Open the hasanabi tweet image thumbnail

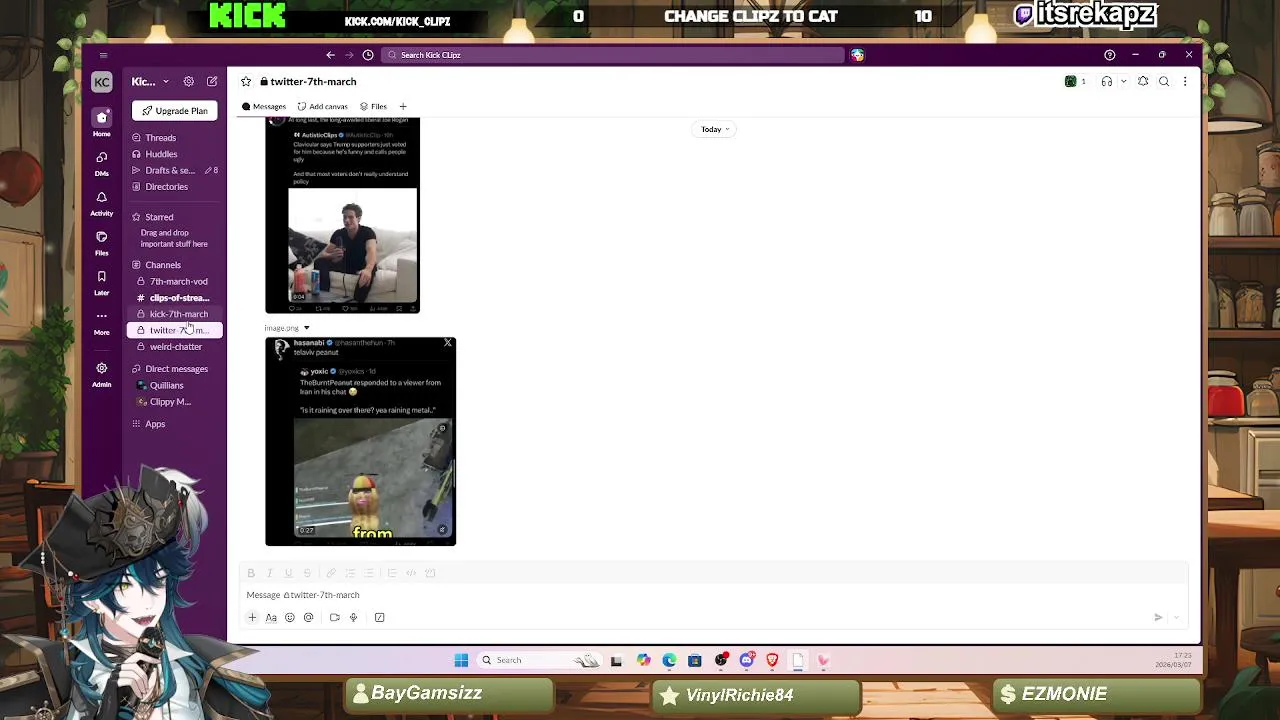(x=360, y=441)
